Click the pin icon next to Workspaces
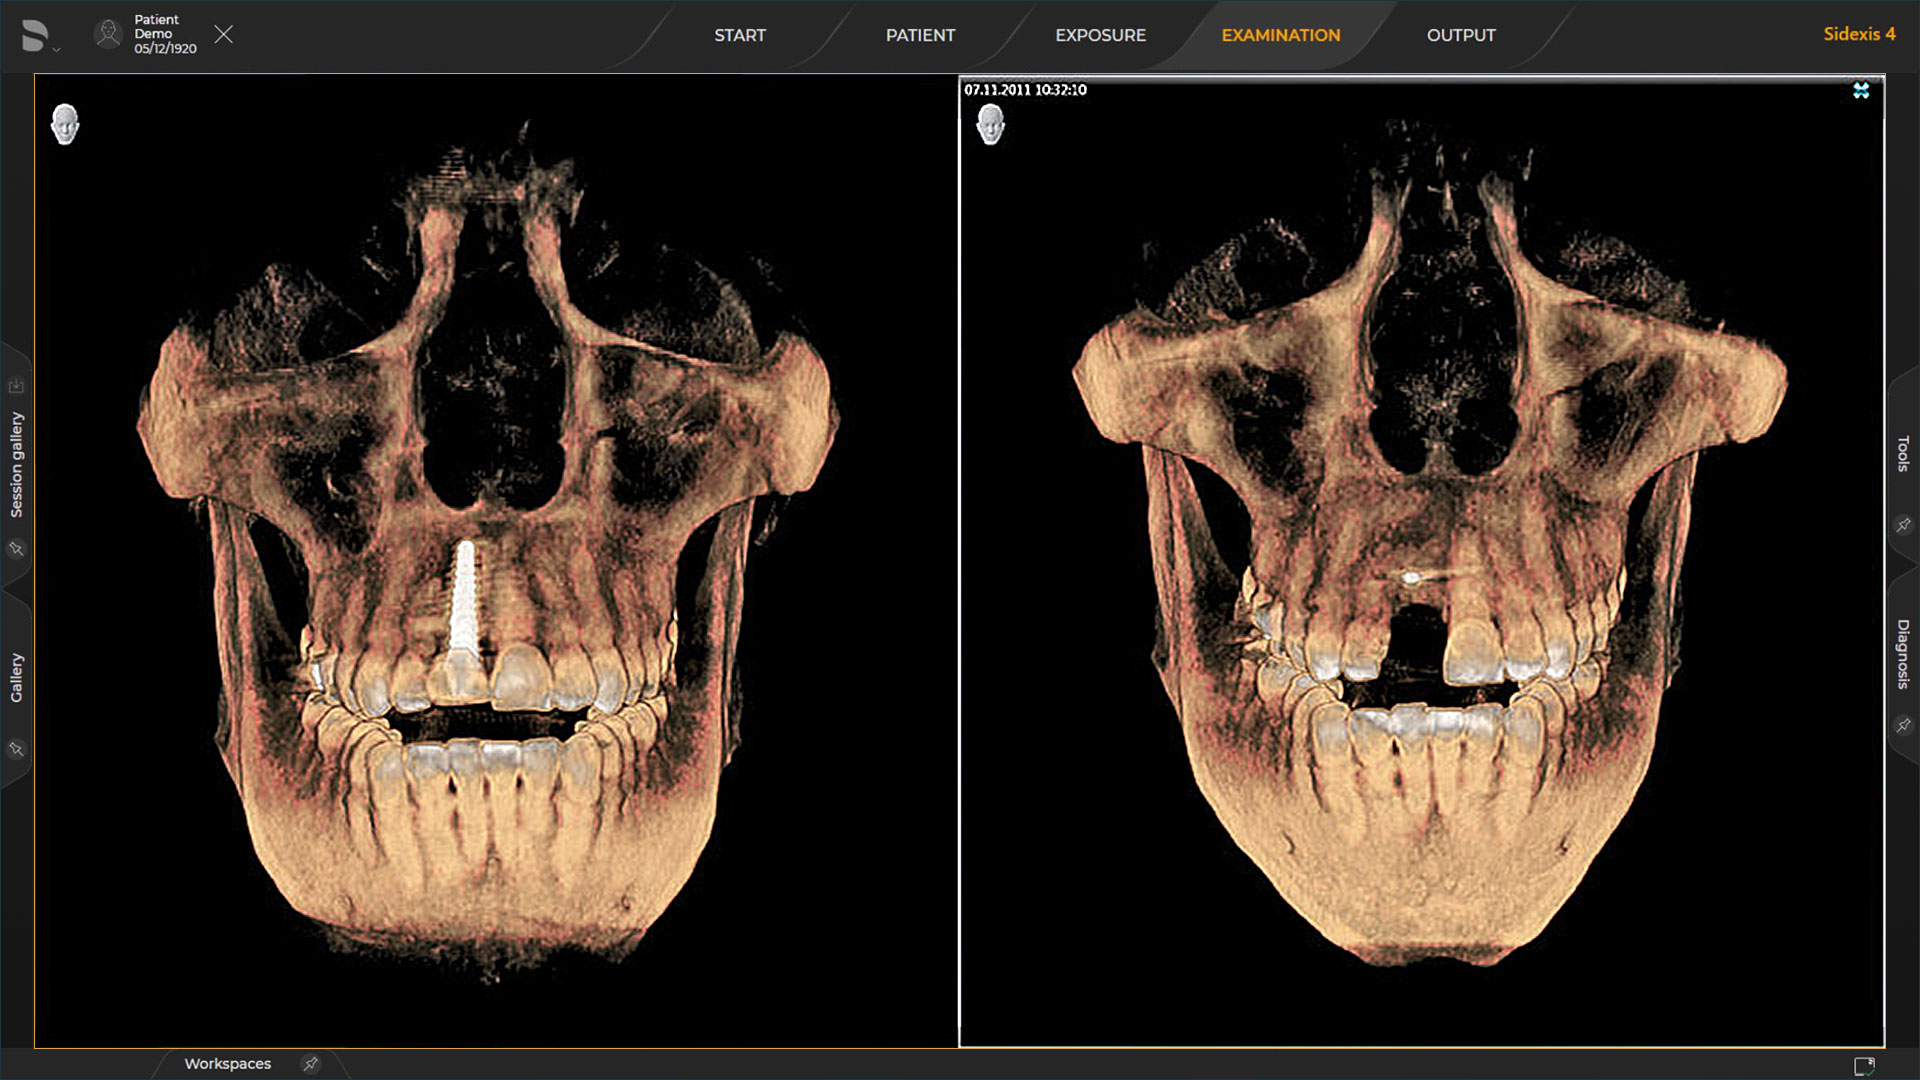 [310, 1064]
